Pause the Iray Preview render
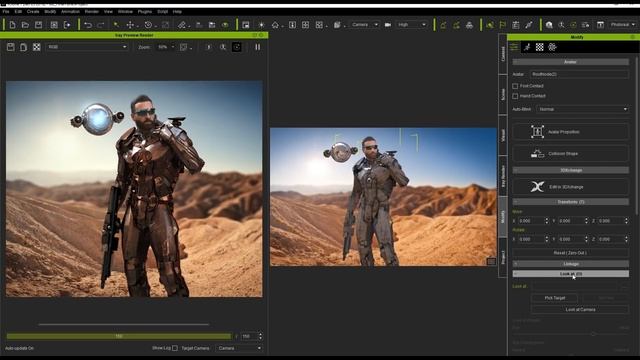The height and width of the screenshot is (360, 640). [258, 47]
